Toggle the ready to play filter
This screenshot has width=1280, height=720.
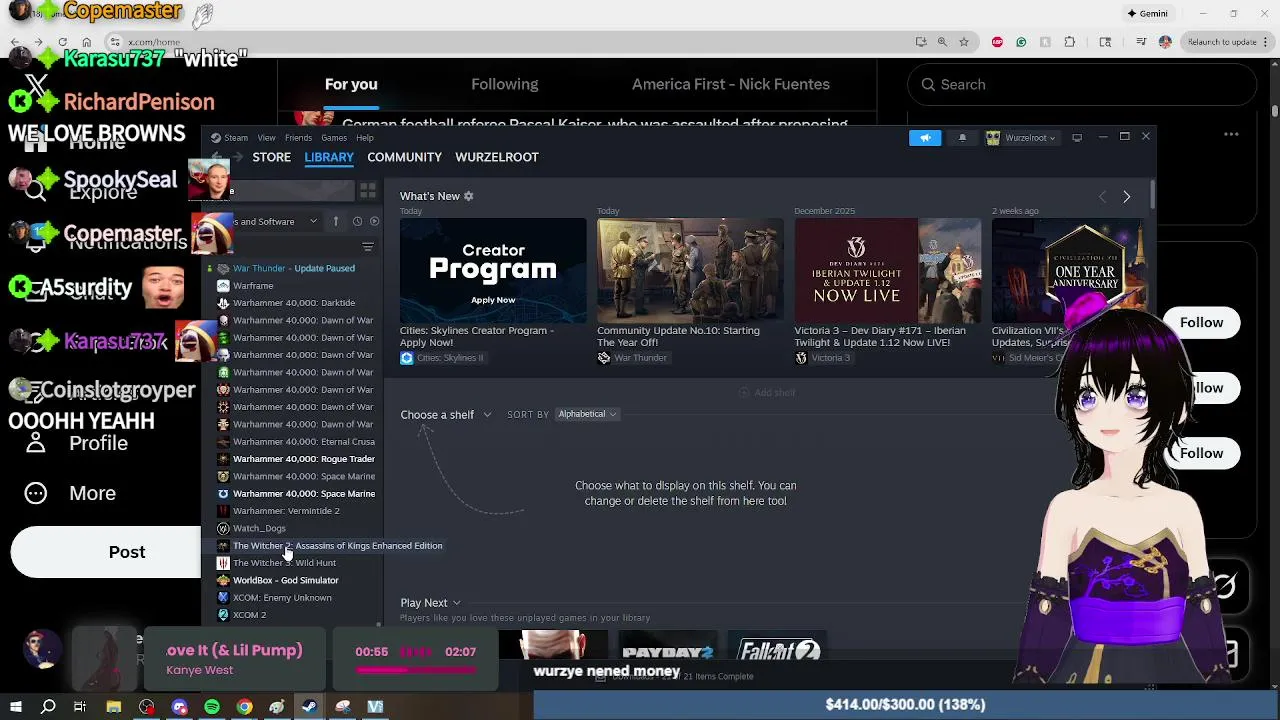[375, 222]
